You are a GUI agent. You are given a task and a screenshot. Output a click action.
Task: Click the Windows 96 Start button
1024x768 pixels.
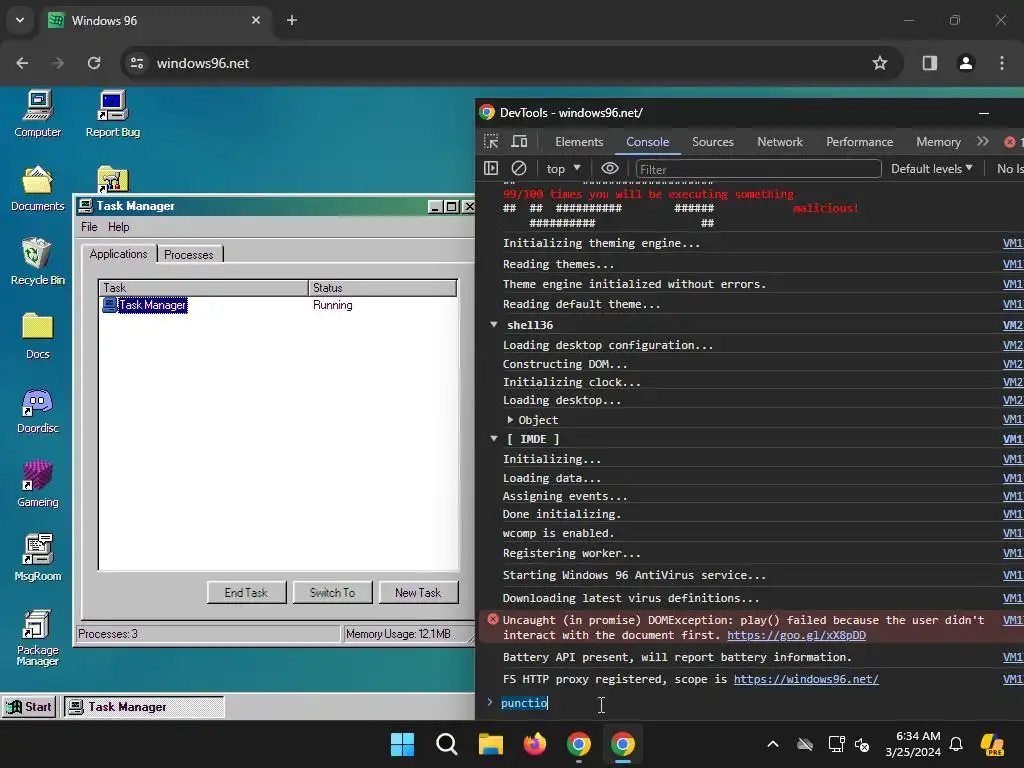pos(29,707)
